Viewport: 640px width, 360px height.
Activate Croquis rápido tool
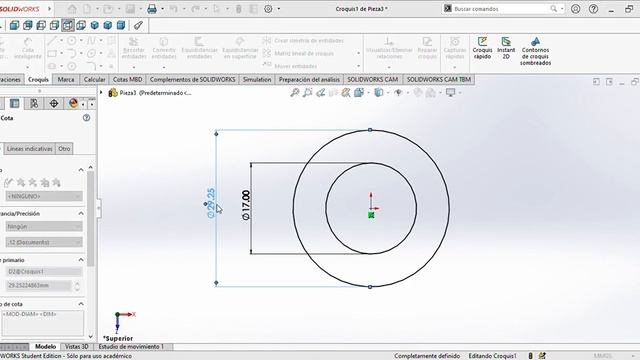click(x=482, y=48)
